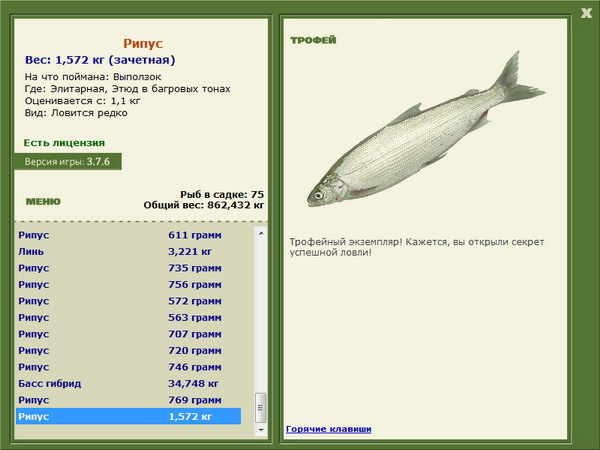
Task: Click the Трофейный экземпляр description text
Action: (x=417, y=247)
